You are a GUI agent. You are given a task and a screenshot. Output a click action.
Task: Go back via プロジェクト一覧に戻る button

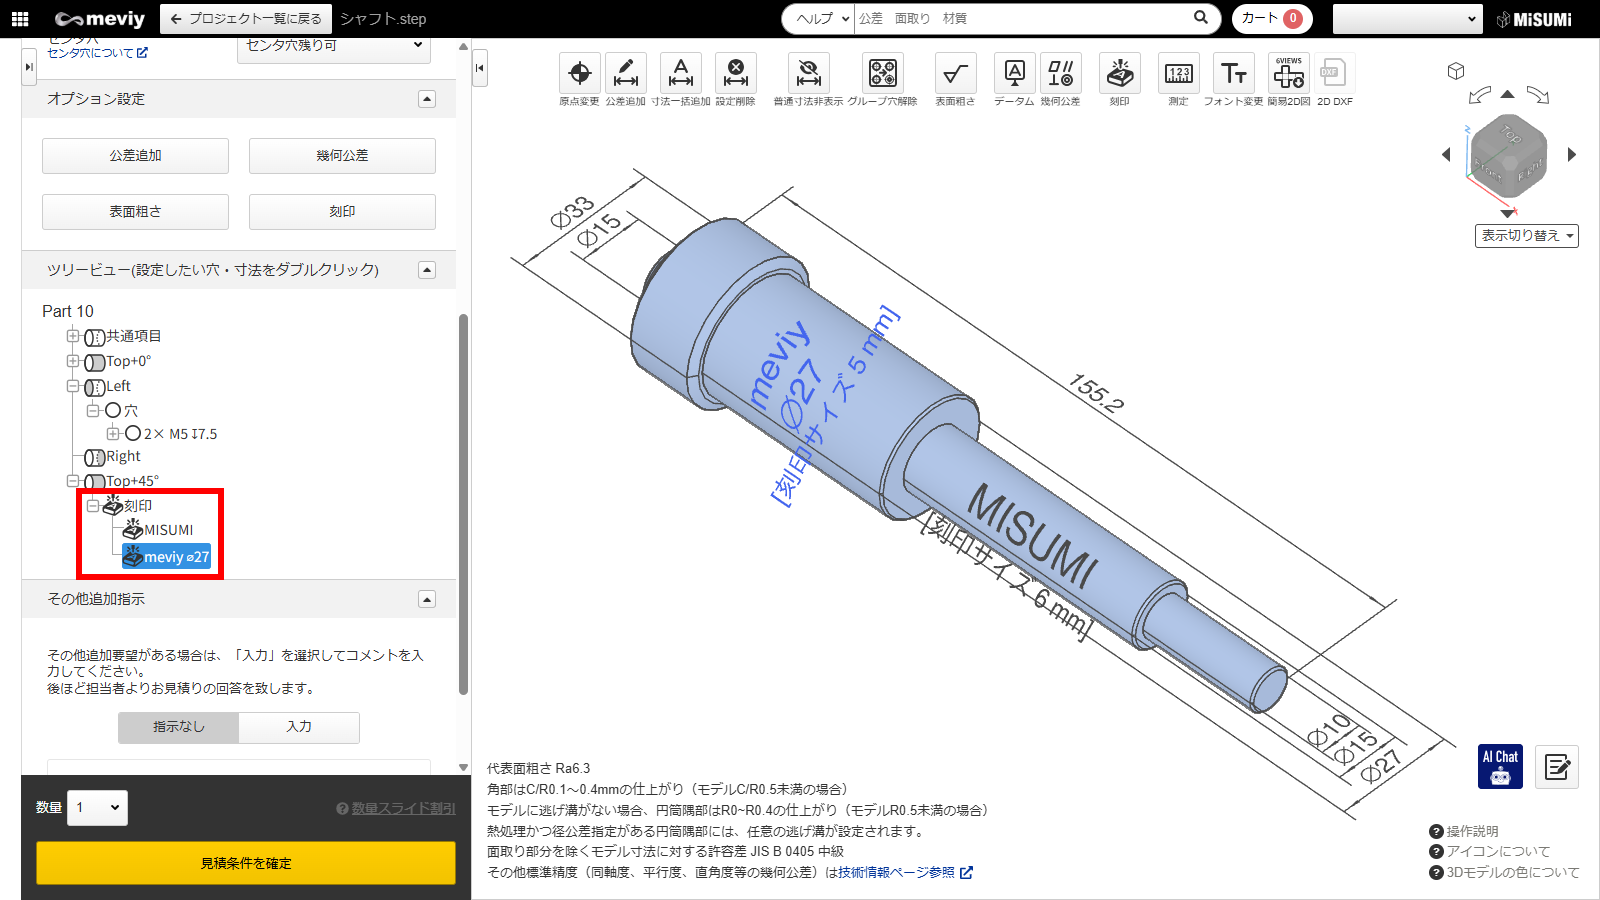tap(246, 19)
